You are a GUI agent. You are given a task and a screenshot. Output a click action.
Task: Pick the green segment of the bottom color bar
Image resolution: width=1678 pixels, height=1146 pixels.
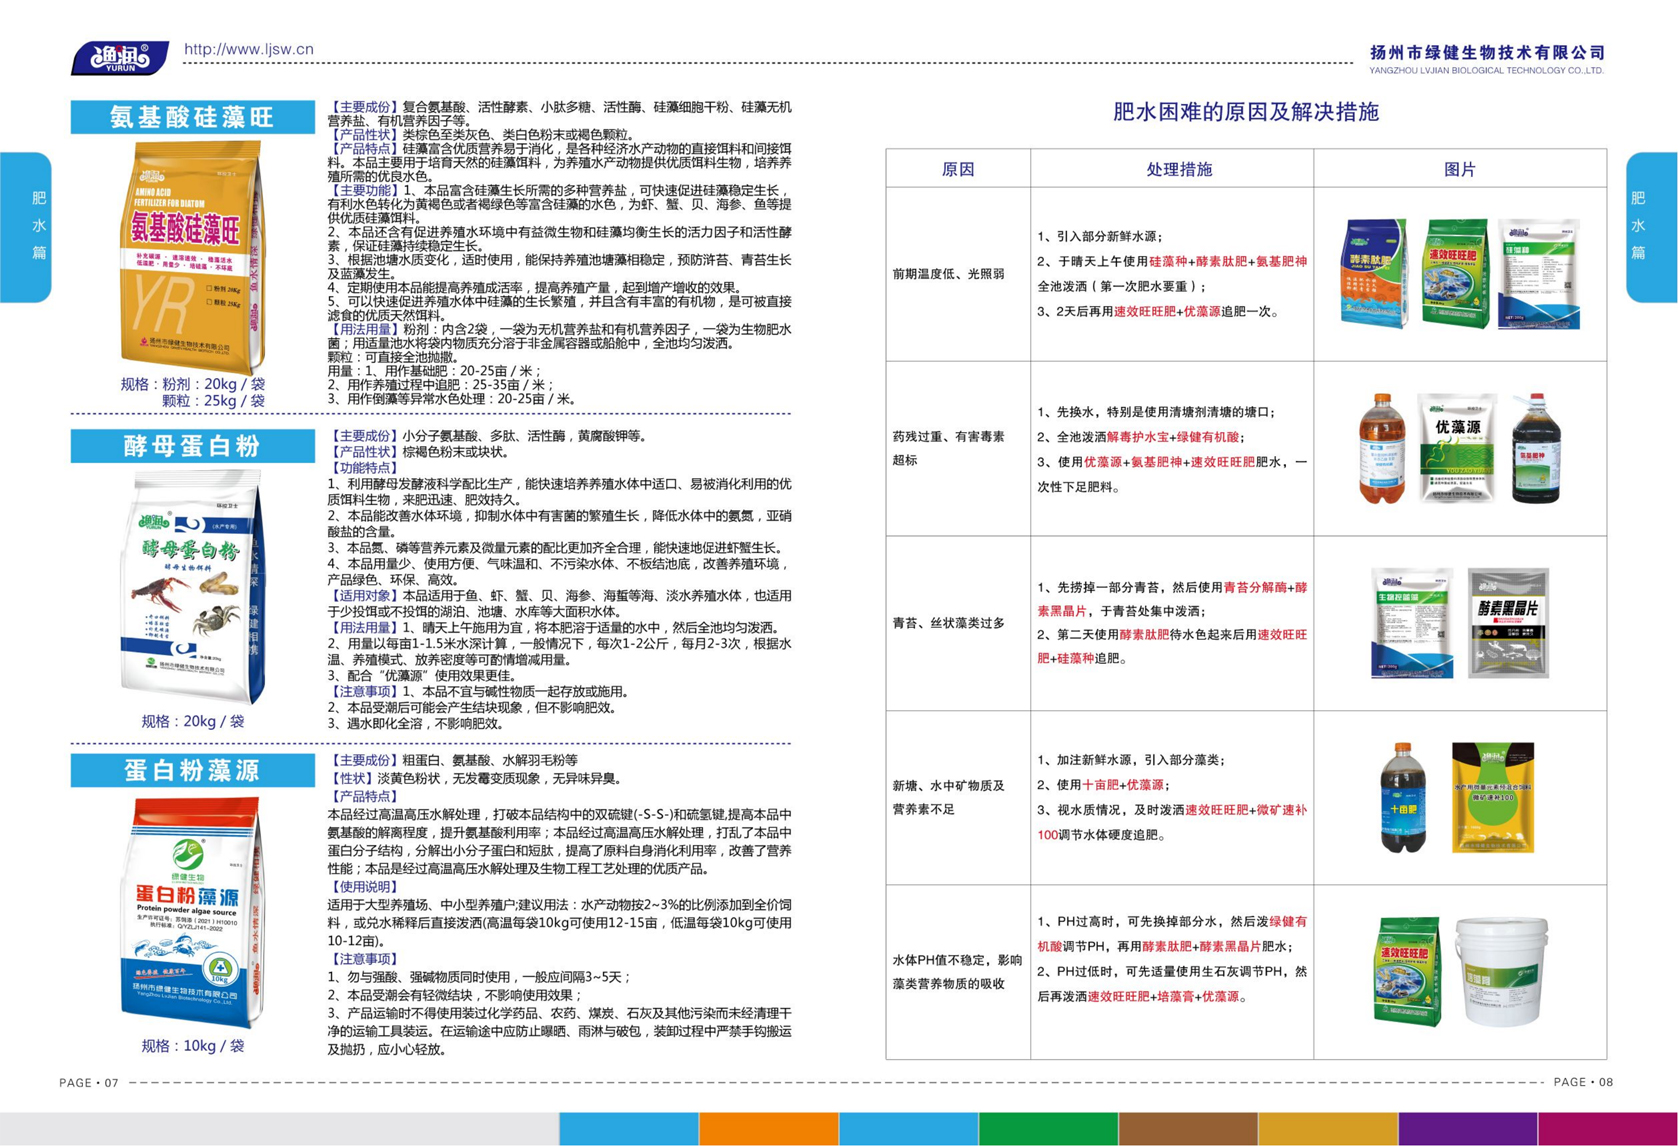point(1048,1129)
